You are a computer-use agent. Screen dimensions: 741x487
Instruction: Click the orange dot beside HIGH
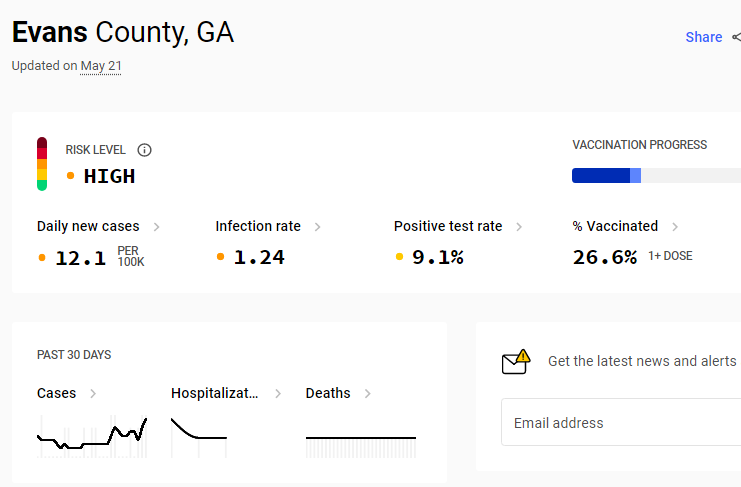[x=70, y=176]
